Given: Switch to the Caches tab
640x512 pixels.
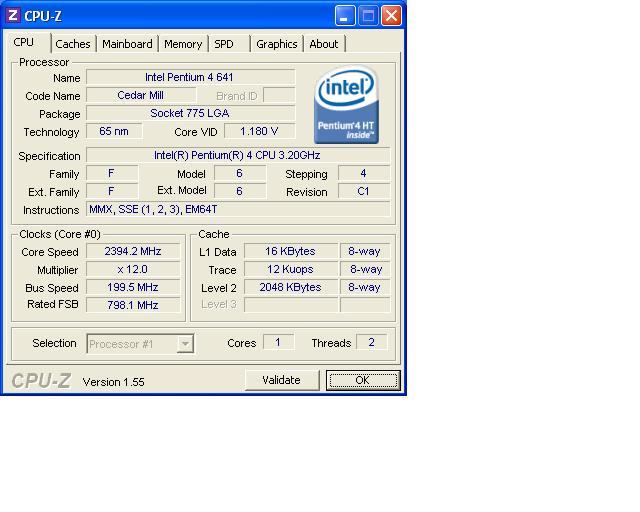Looking at the screenshot, I should pyautogui.click(x=73, y=44).
